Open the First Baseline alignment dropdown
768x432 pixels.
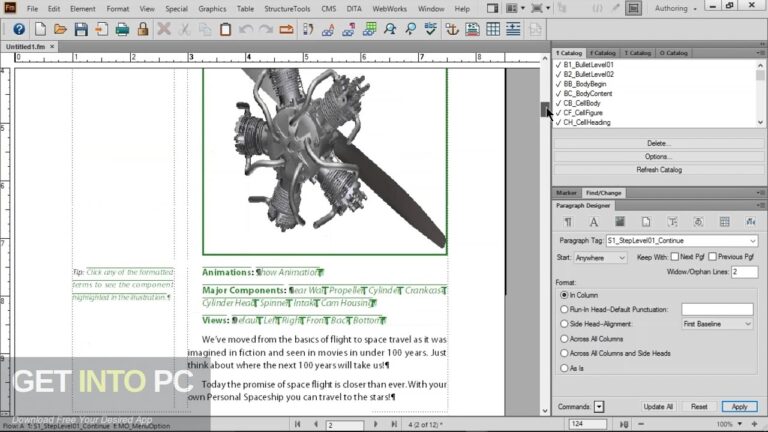(x=717, y=324)
